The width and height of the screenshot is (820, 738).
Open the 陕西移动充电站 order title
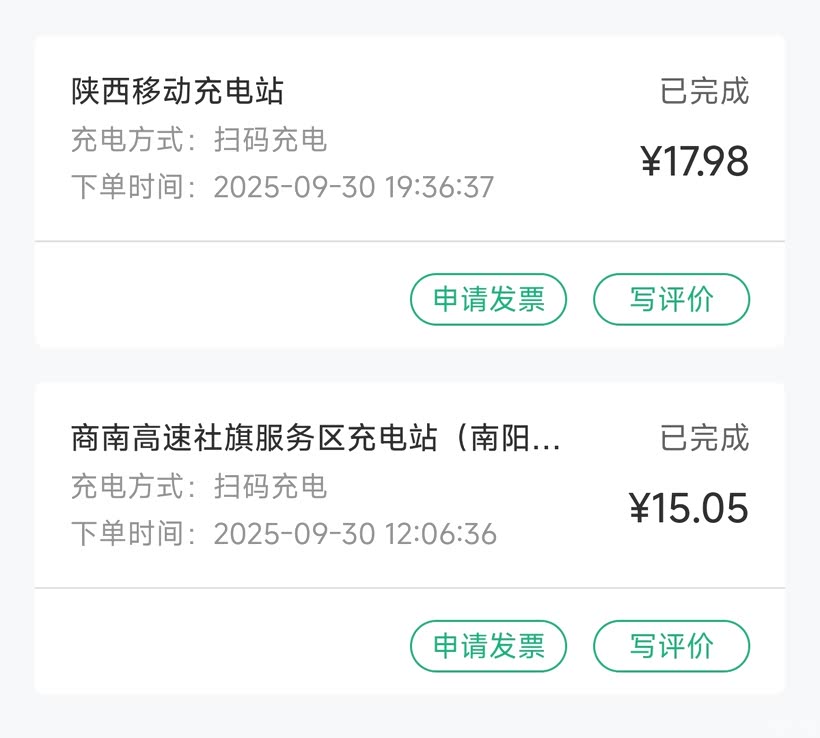pos(178,92)
